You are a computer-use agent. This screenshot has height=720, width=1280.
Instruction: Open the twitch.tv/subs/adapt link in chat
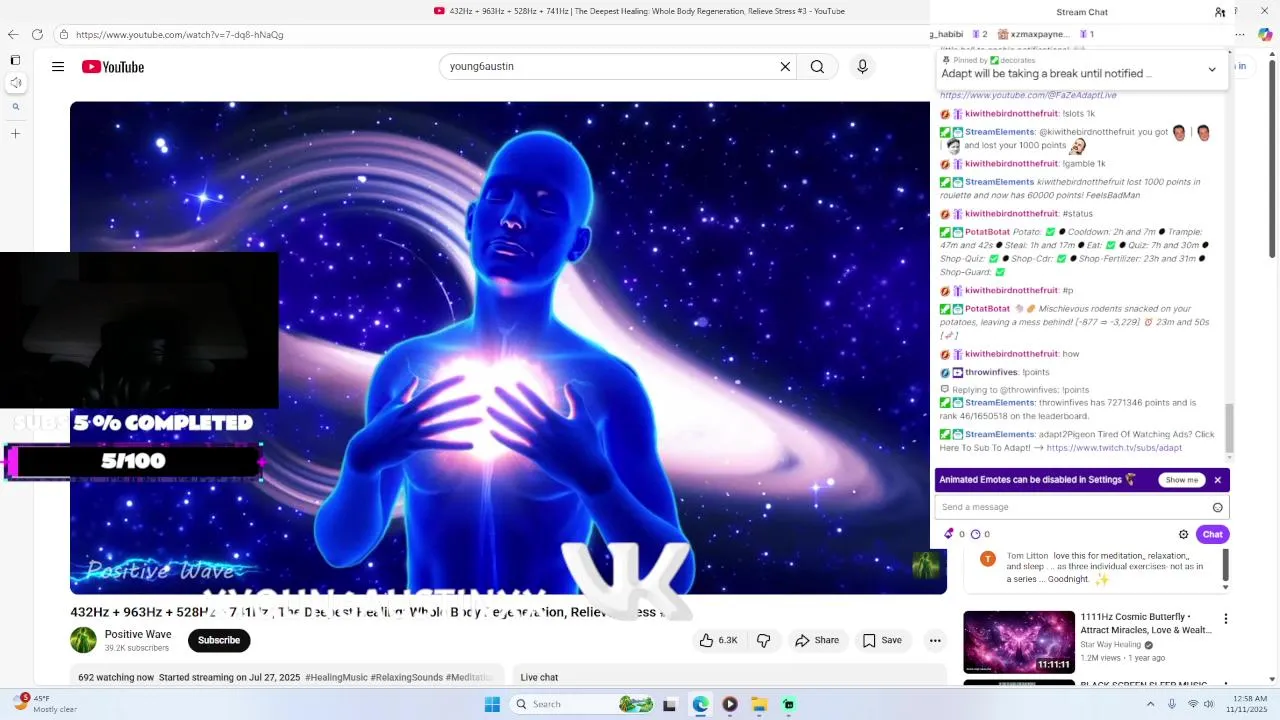coord(1114,448)
